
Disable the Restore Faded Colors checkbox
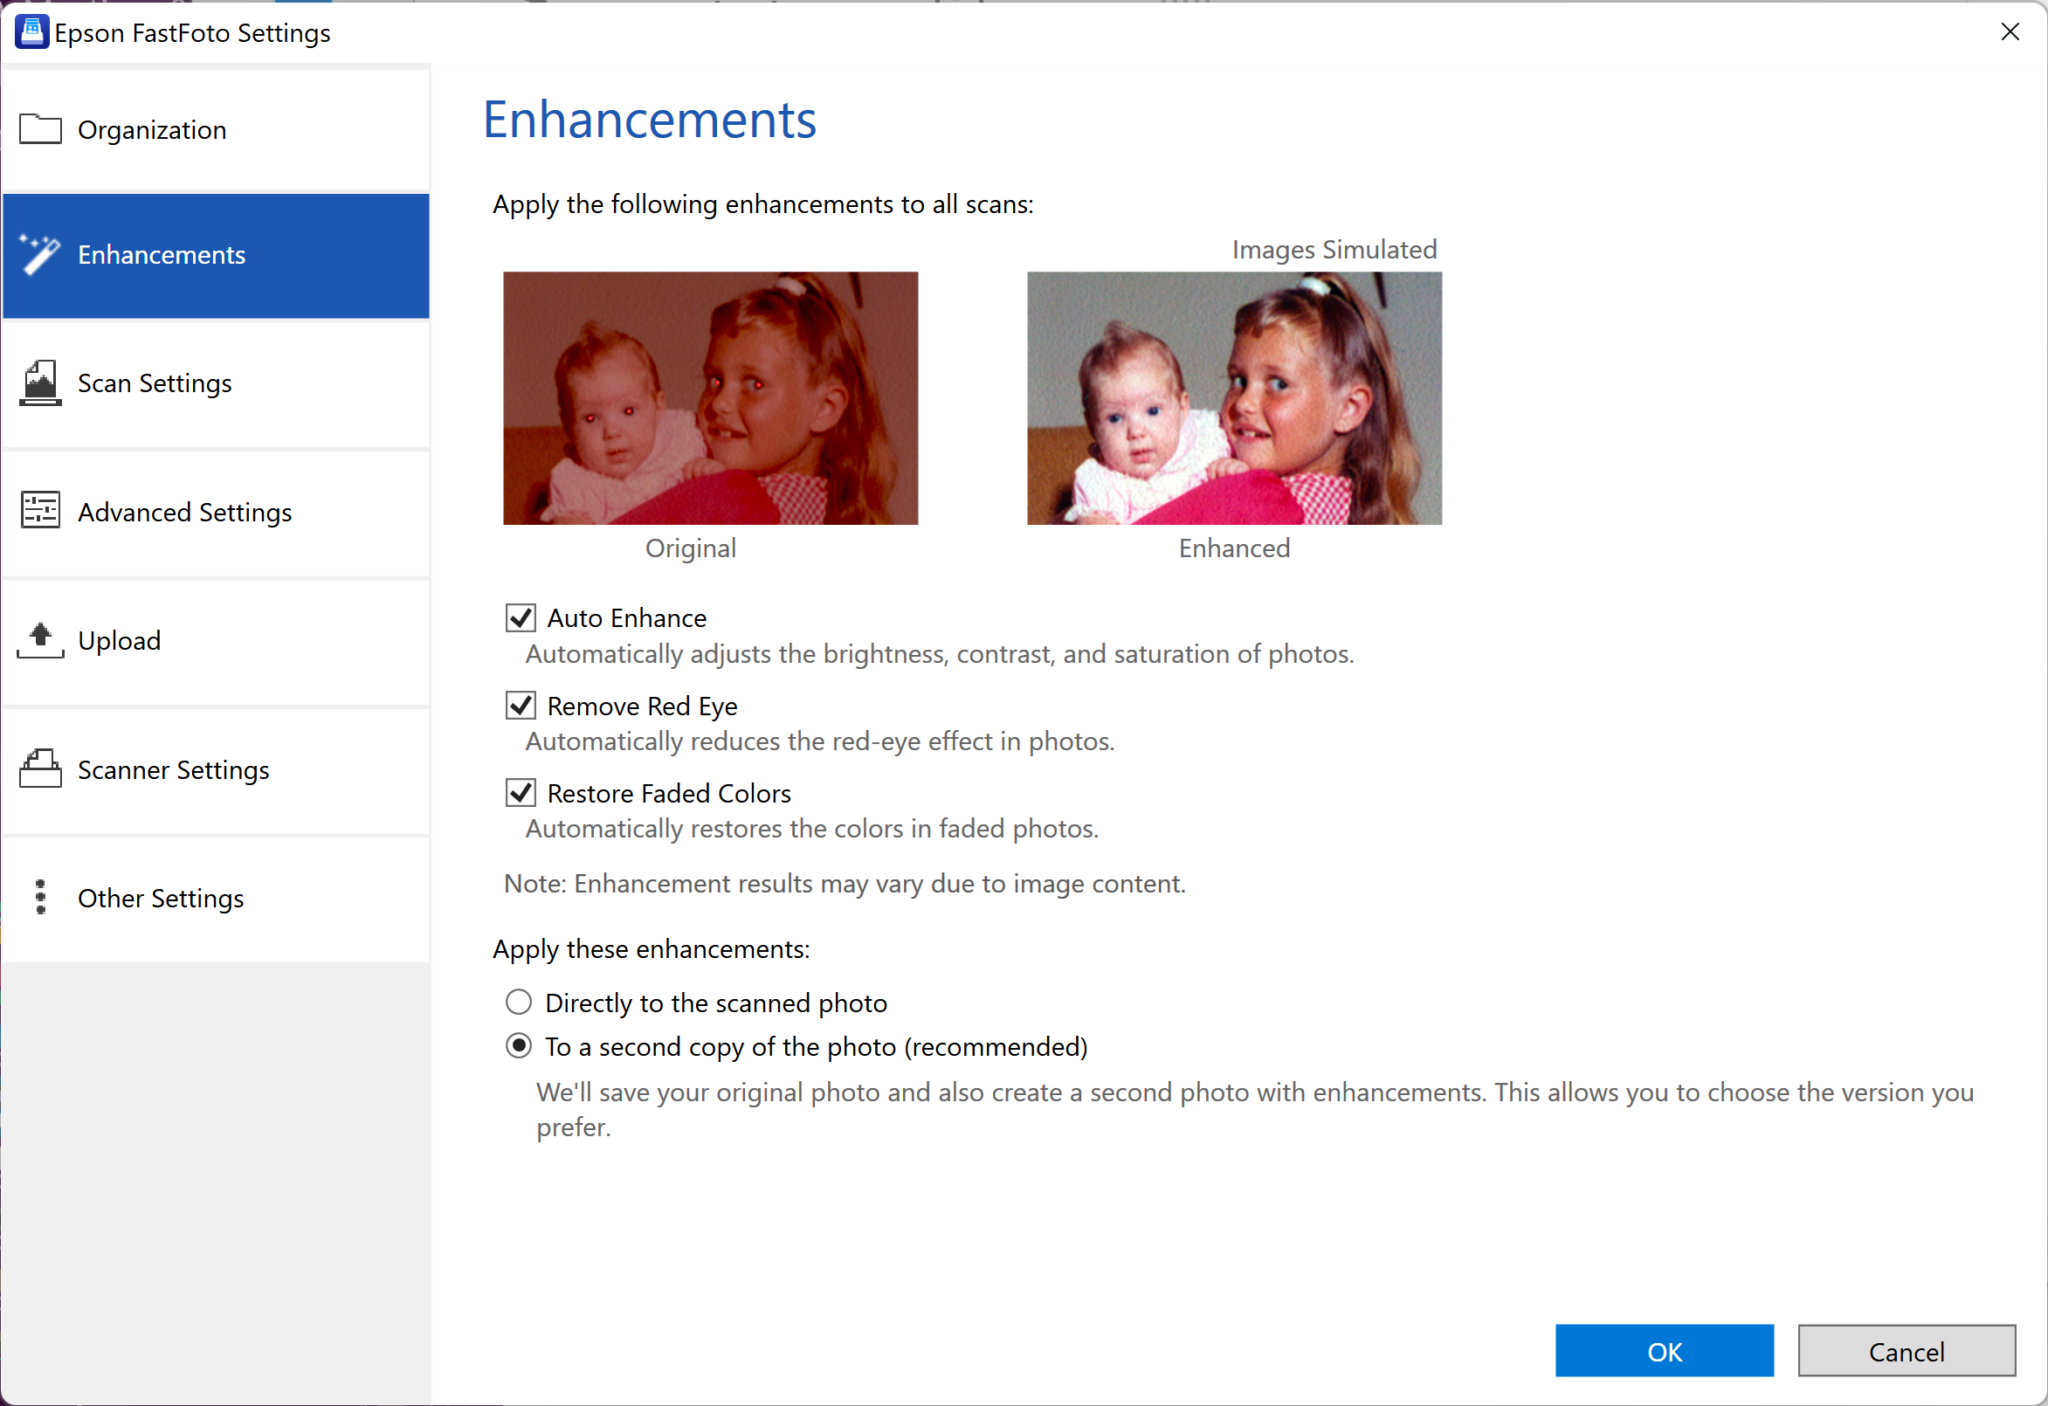point(520,793)
